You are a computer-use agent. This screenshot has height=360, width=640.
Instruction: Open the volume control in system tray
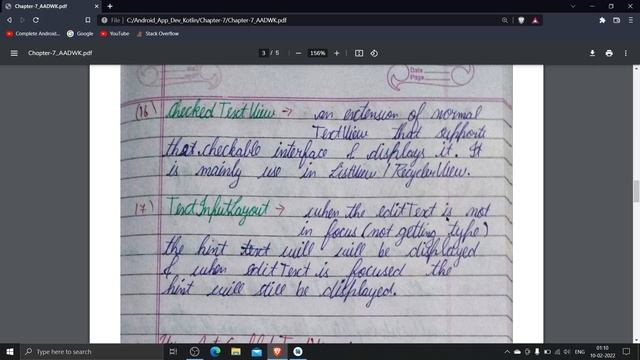567,351
